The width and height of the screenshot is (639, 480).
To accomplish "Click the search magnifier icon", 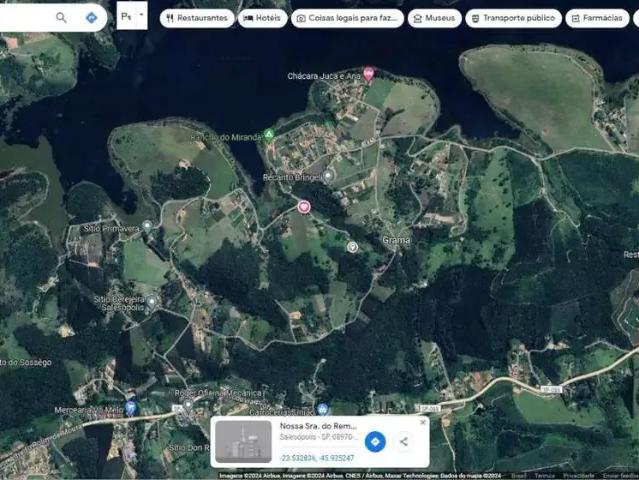I will [x=61, y=18].
